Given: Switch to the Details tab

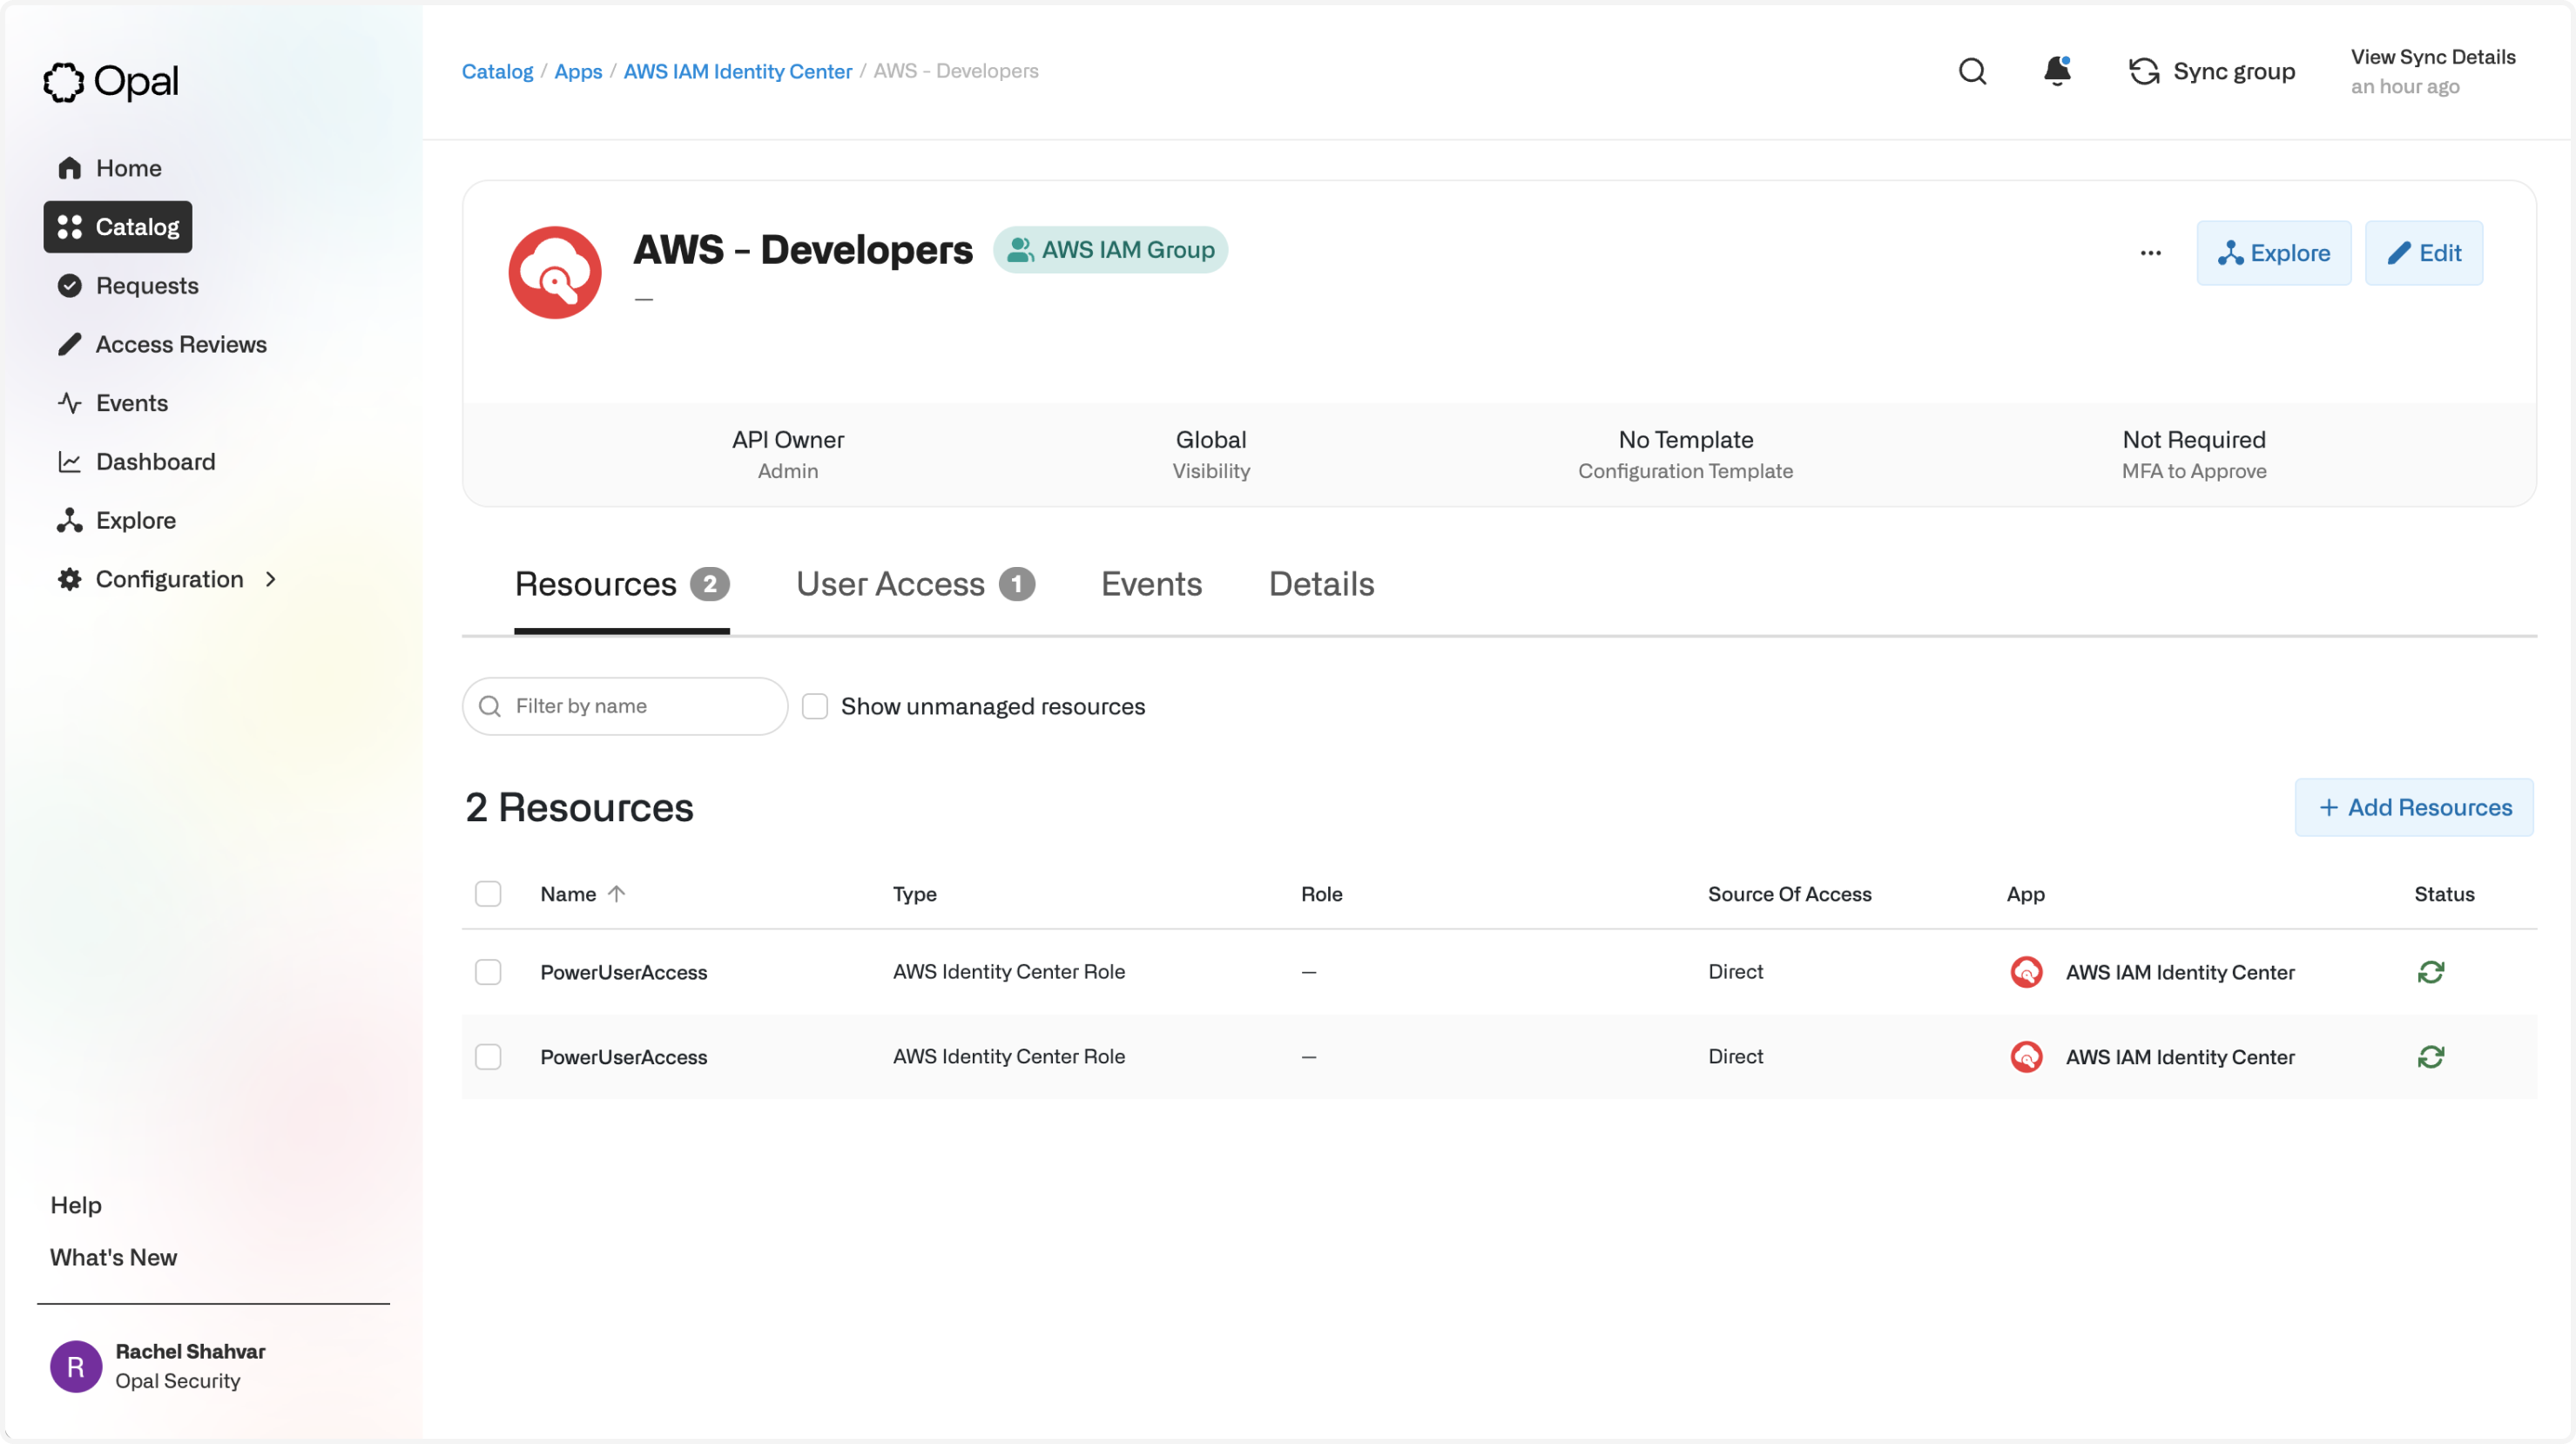Looking at the screenshot, I should [1321, 584].
